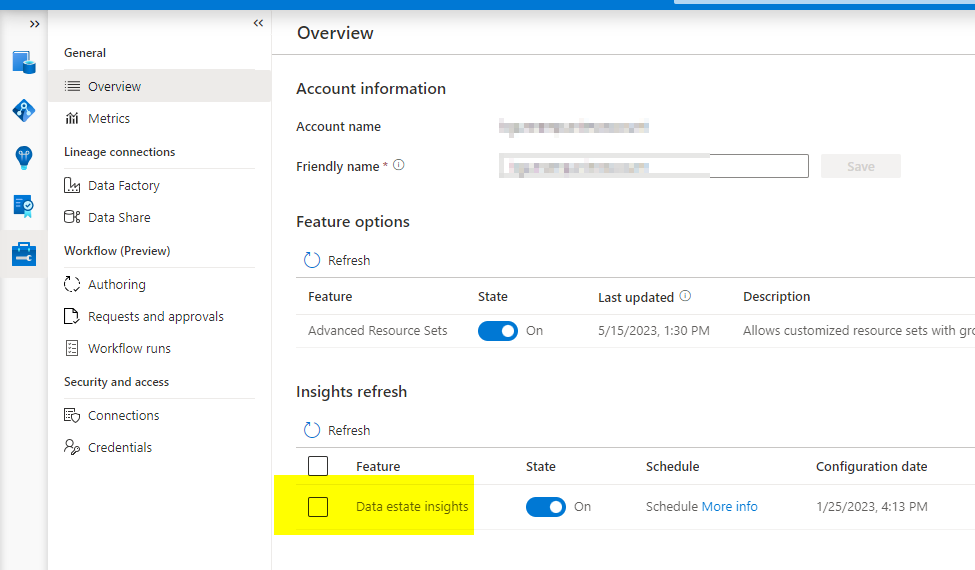Click the Configuration date column header
Screen dimensions: 975x570
(871, 466)
